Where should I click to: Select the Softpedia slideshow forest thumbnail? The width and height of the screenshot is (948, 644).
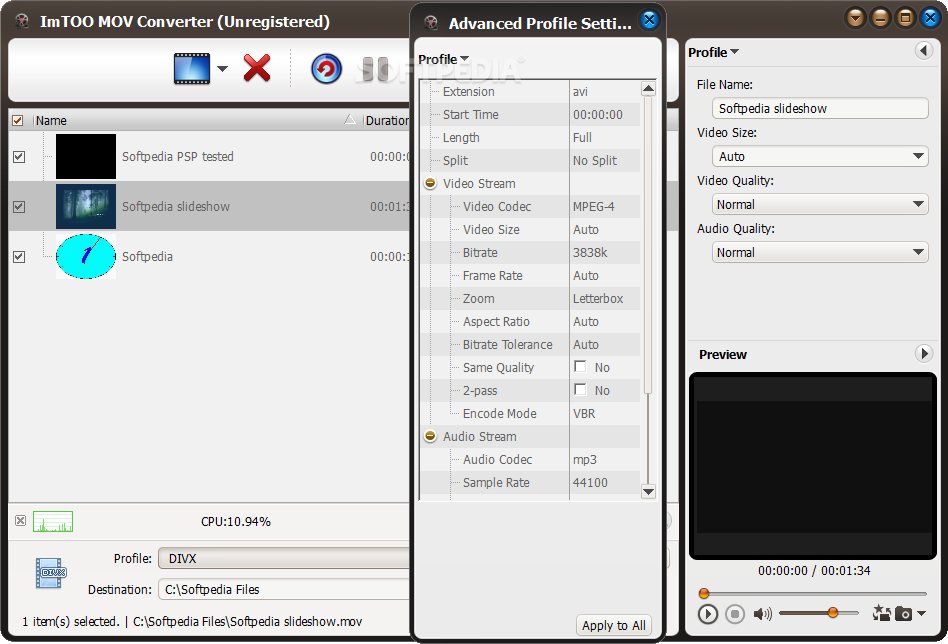(x=86, y=207)
